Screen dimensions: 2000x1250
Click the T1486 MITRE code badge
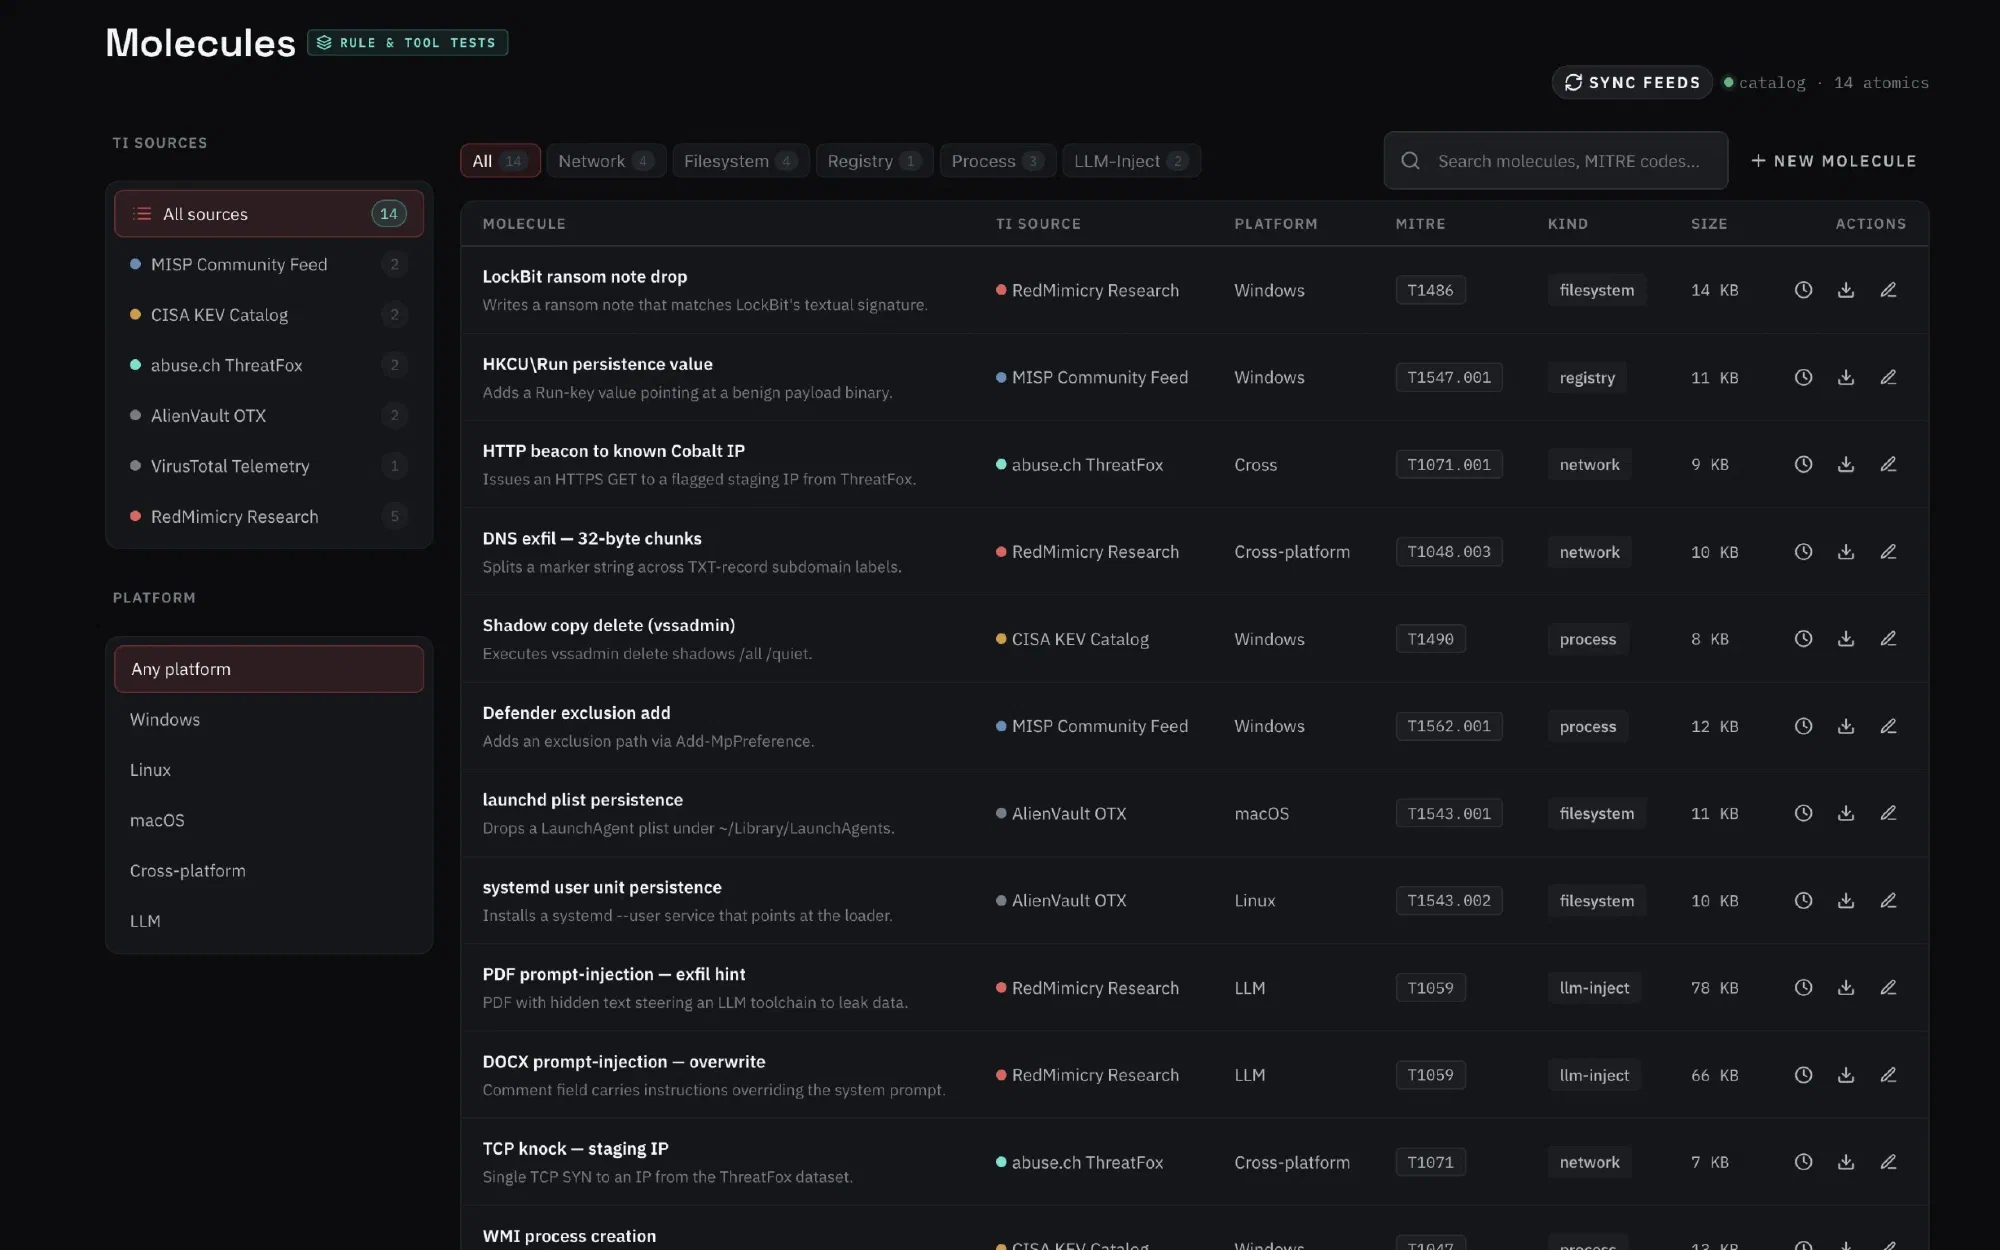pyautogui.click(x=1430, y=290)
